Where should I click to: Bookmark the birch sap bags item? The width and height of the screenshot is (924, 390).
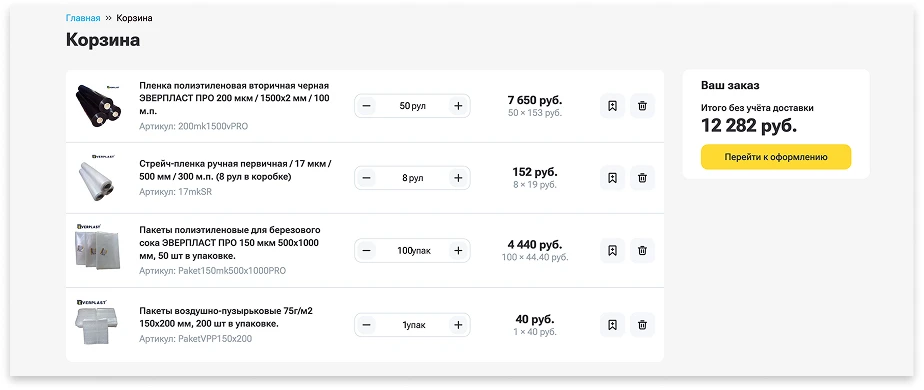(612, 250)
